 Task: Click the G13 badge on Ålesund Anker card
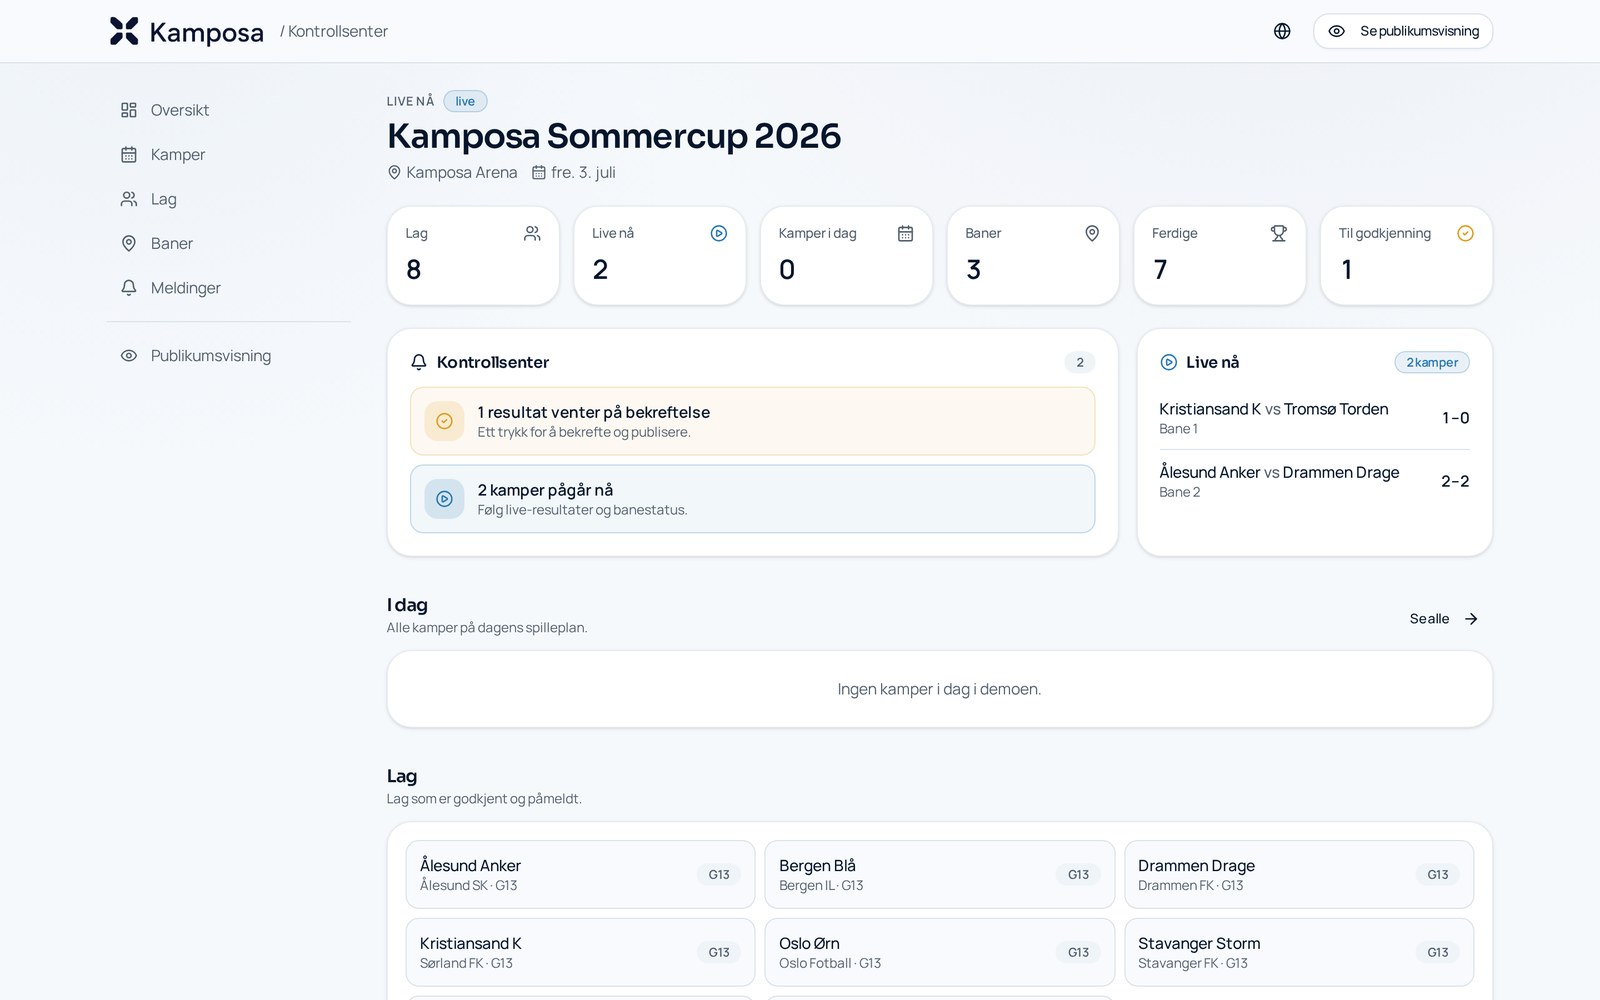pyautogui.click(x=719, y=875)
